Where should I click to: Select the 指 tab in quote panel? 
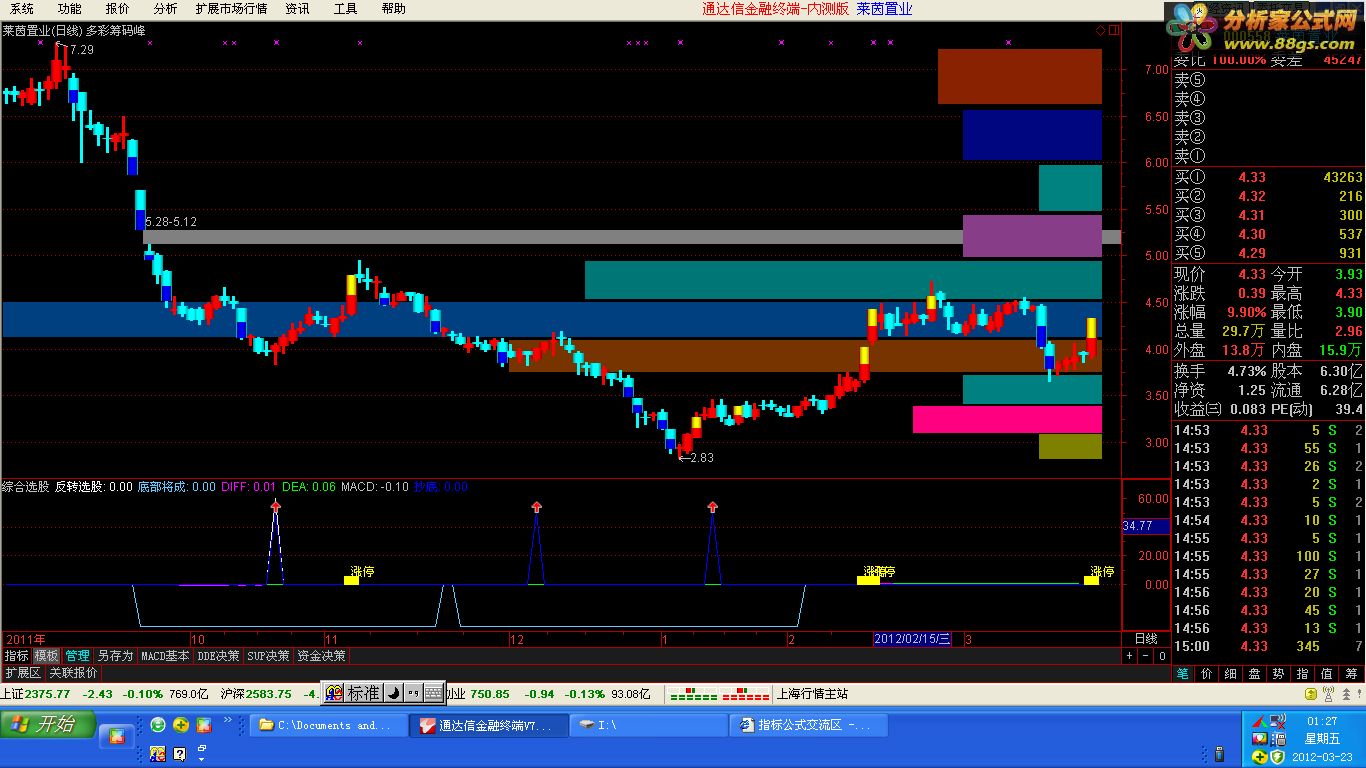point(1303,674)
